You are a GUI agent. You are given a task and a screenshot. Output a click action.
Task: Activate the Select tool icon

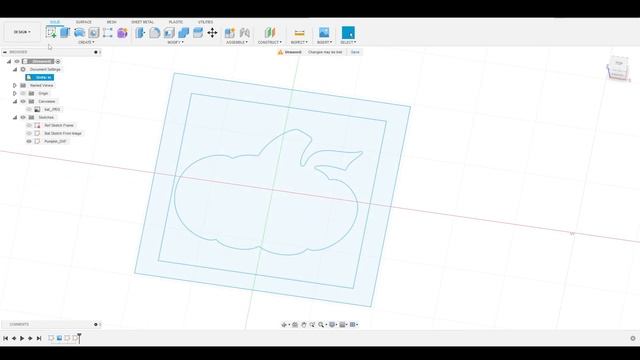(x=348, y=33)
